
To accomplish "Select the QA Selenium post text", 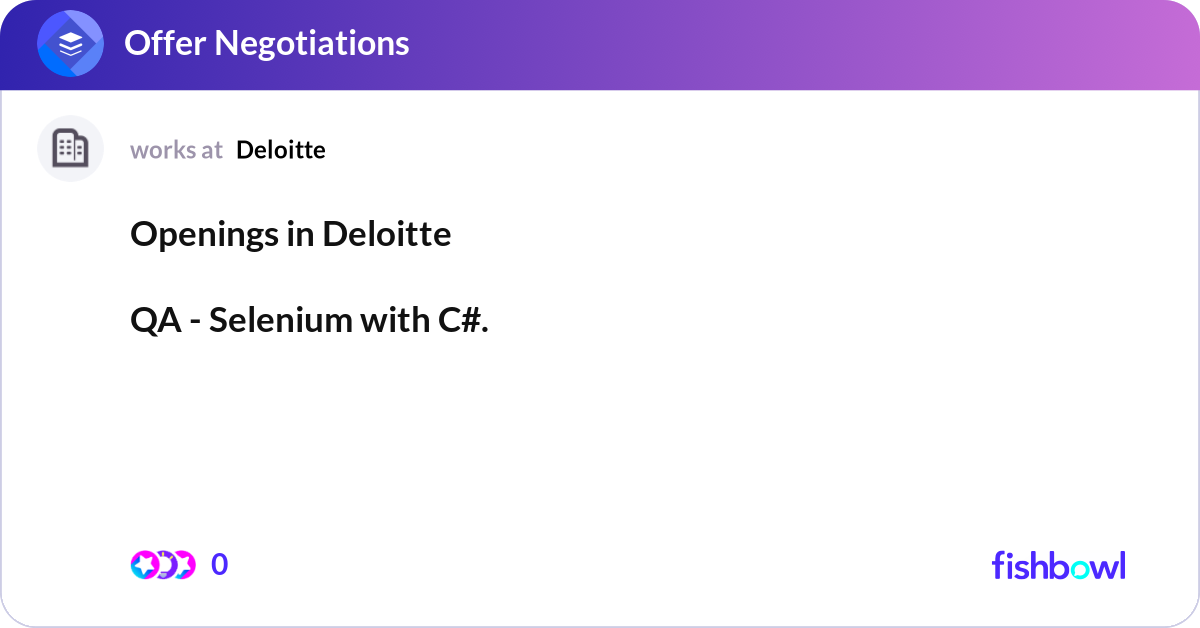I will (309, 320).
